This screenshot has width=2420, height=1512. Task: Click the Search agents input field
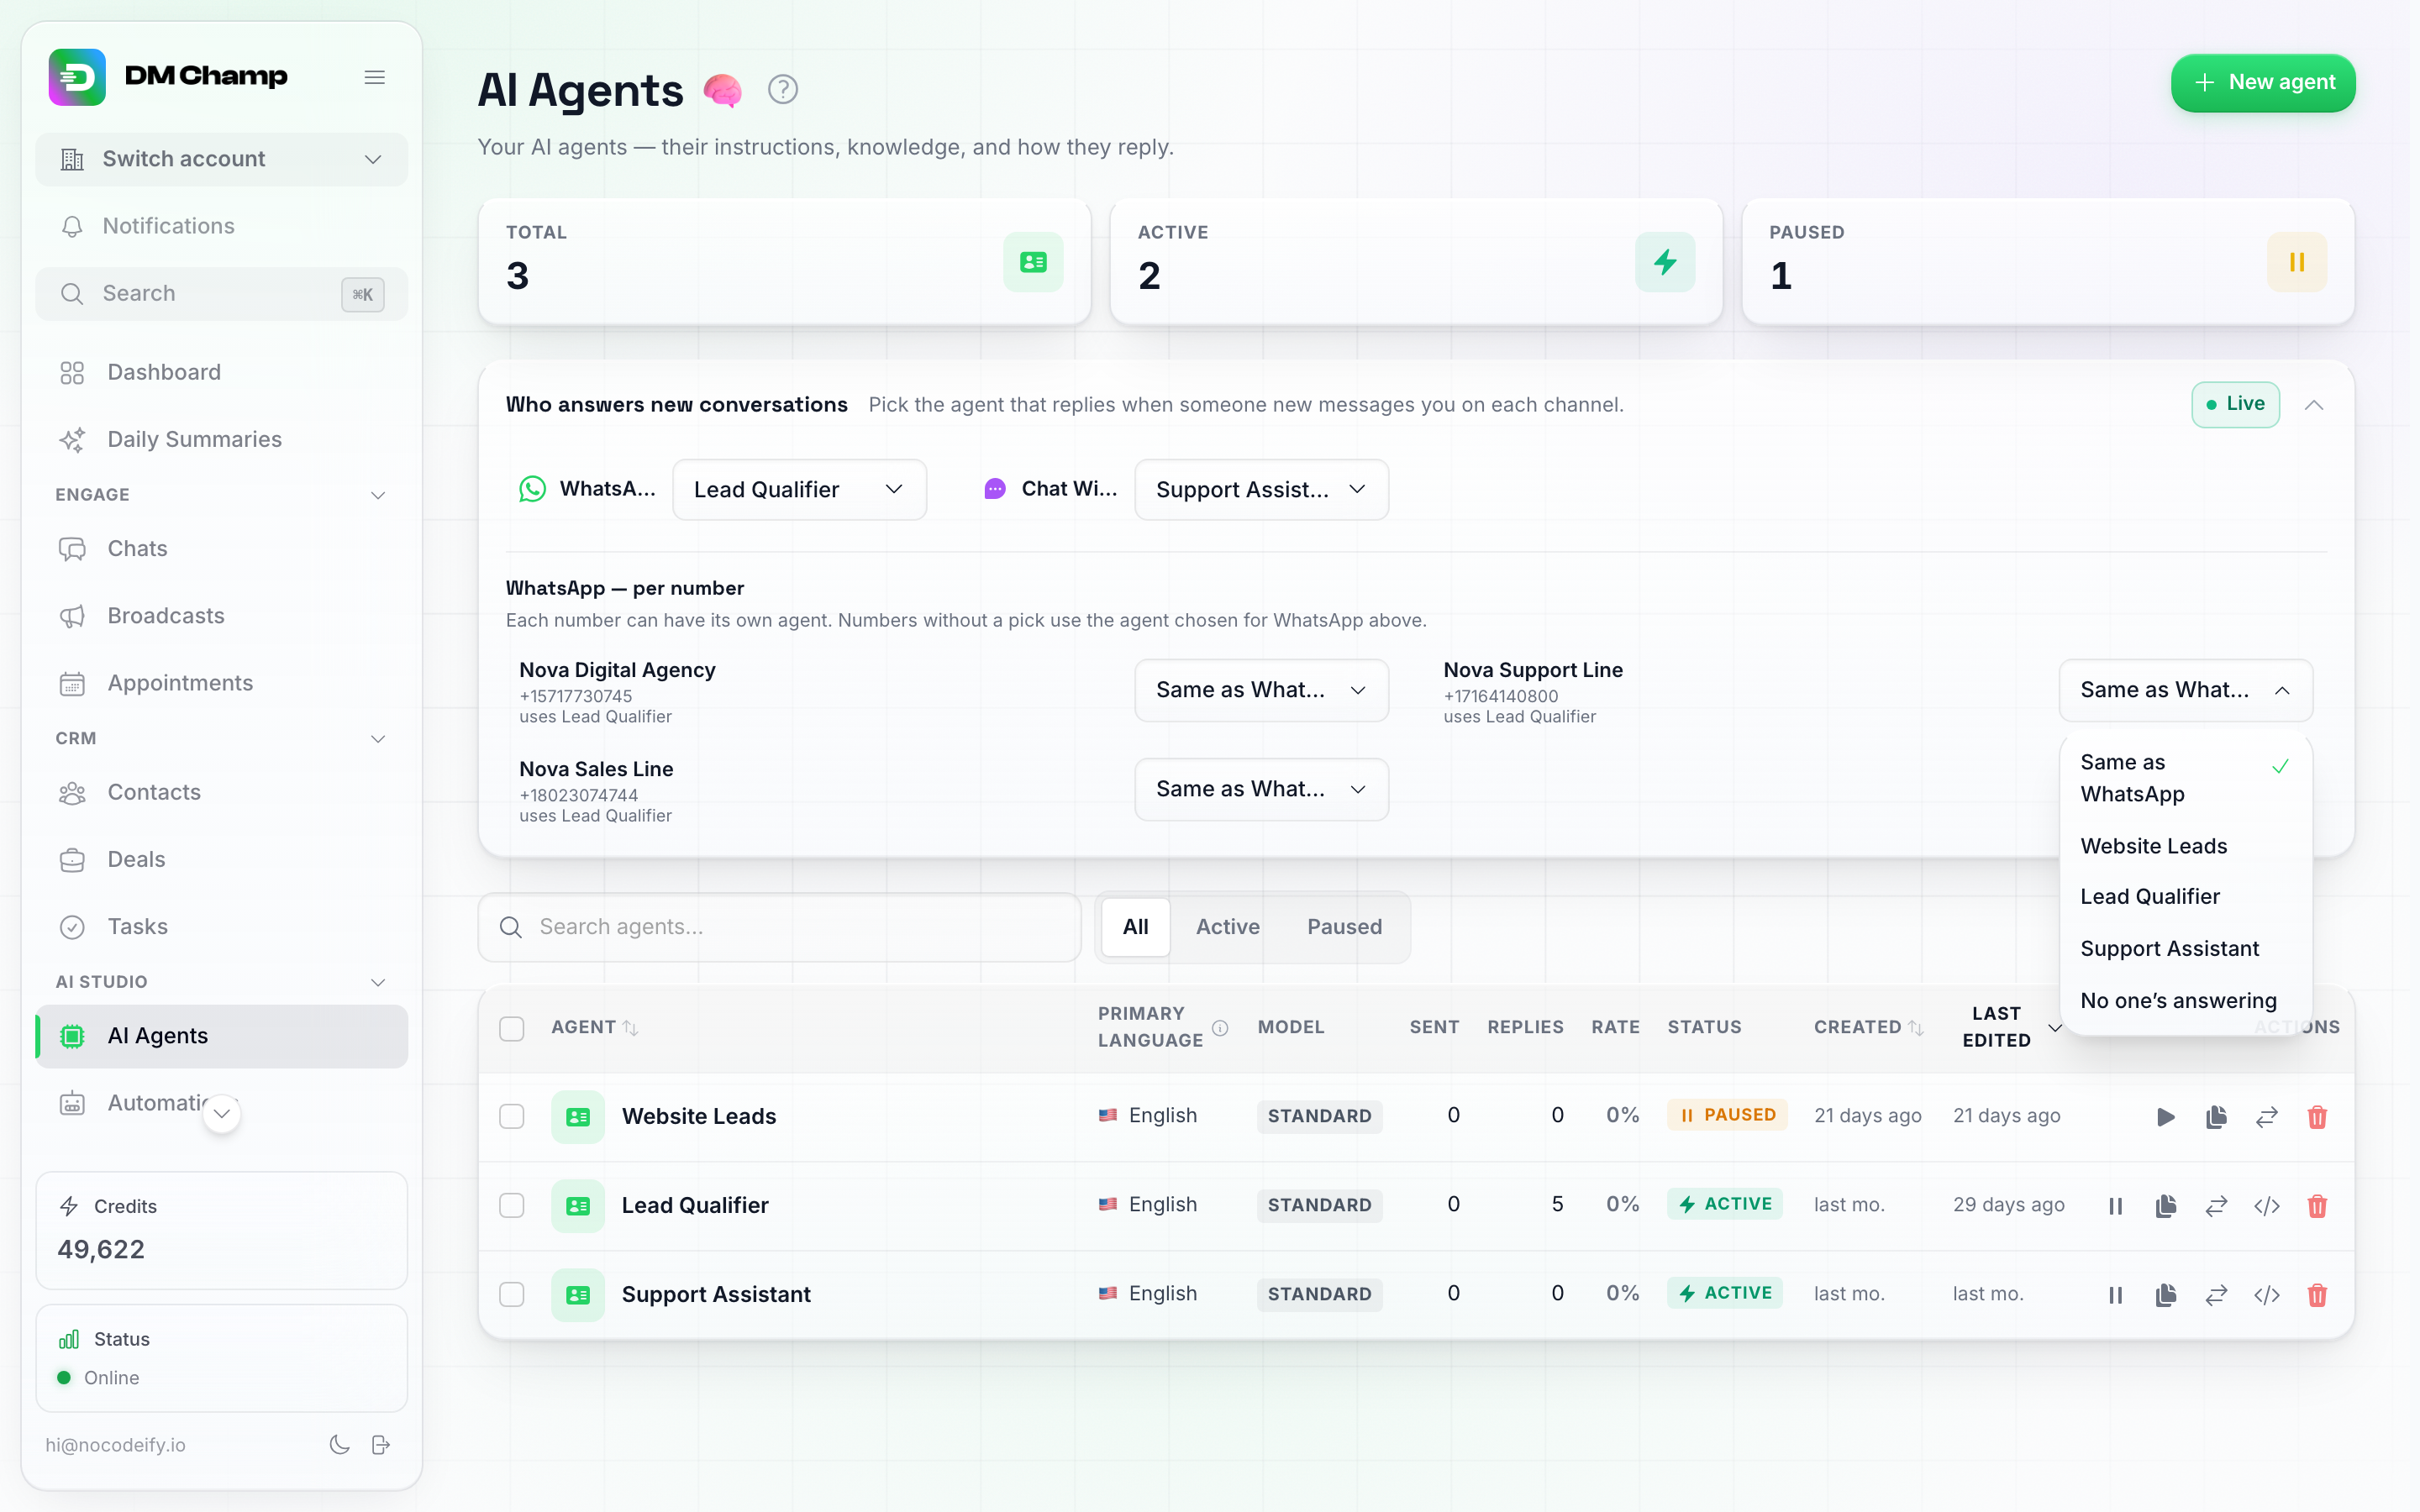click(779, 927)
